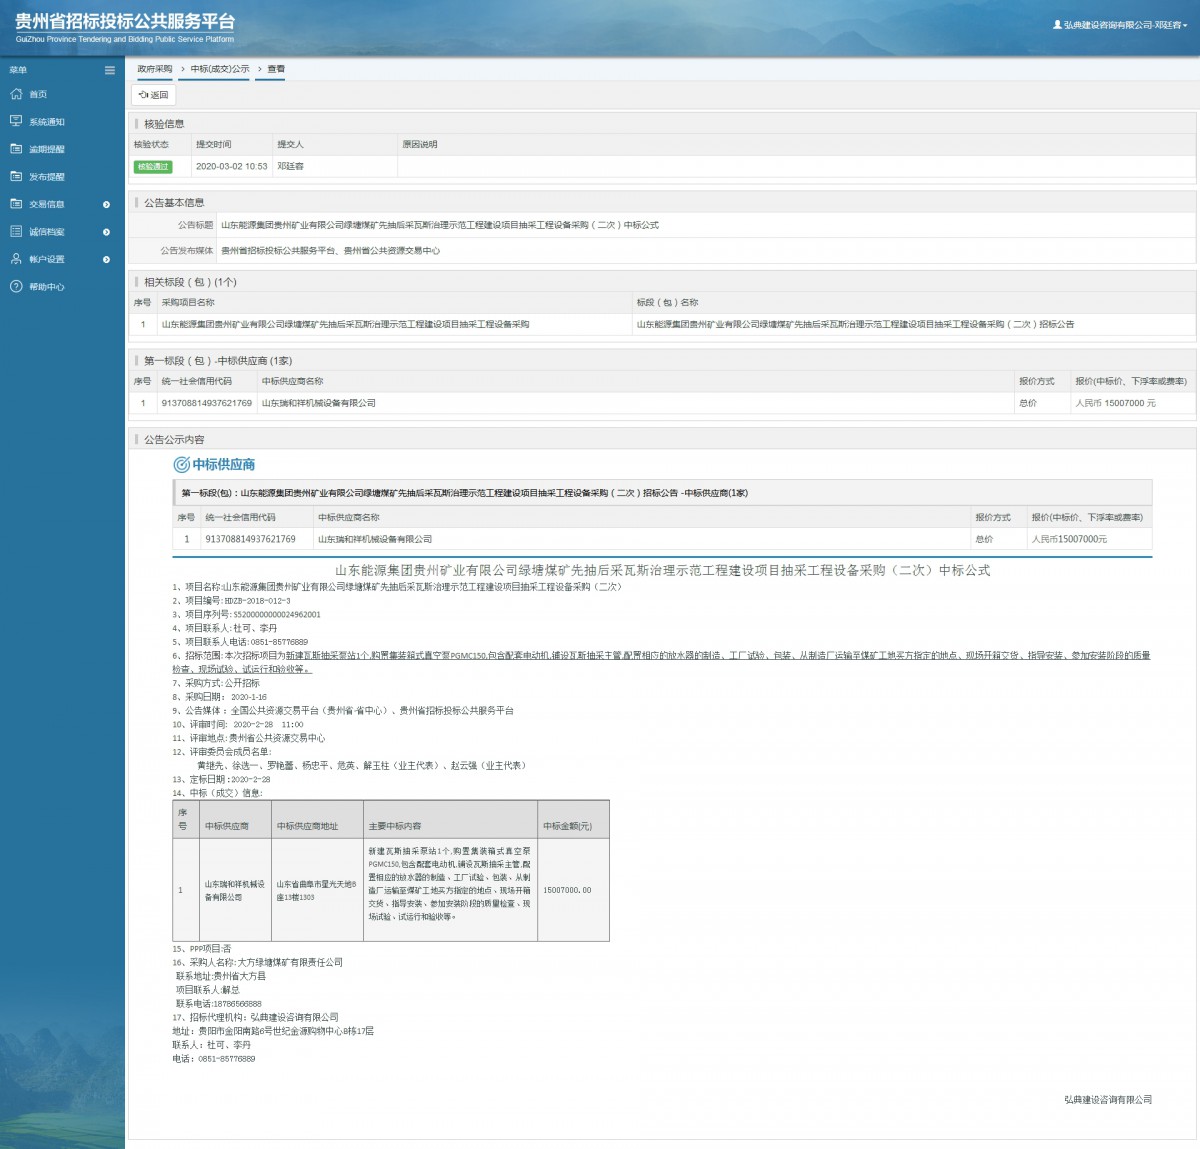Viewport: 1200px width, 1149px height.
Task: Select the 交易信息 menu item
Action: [47, 204]
